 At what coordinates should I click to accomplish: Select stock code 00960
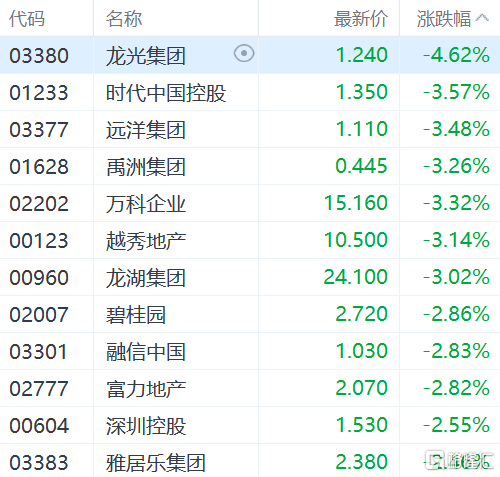coord(39,278)
